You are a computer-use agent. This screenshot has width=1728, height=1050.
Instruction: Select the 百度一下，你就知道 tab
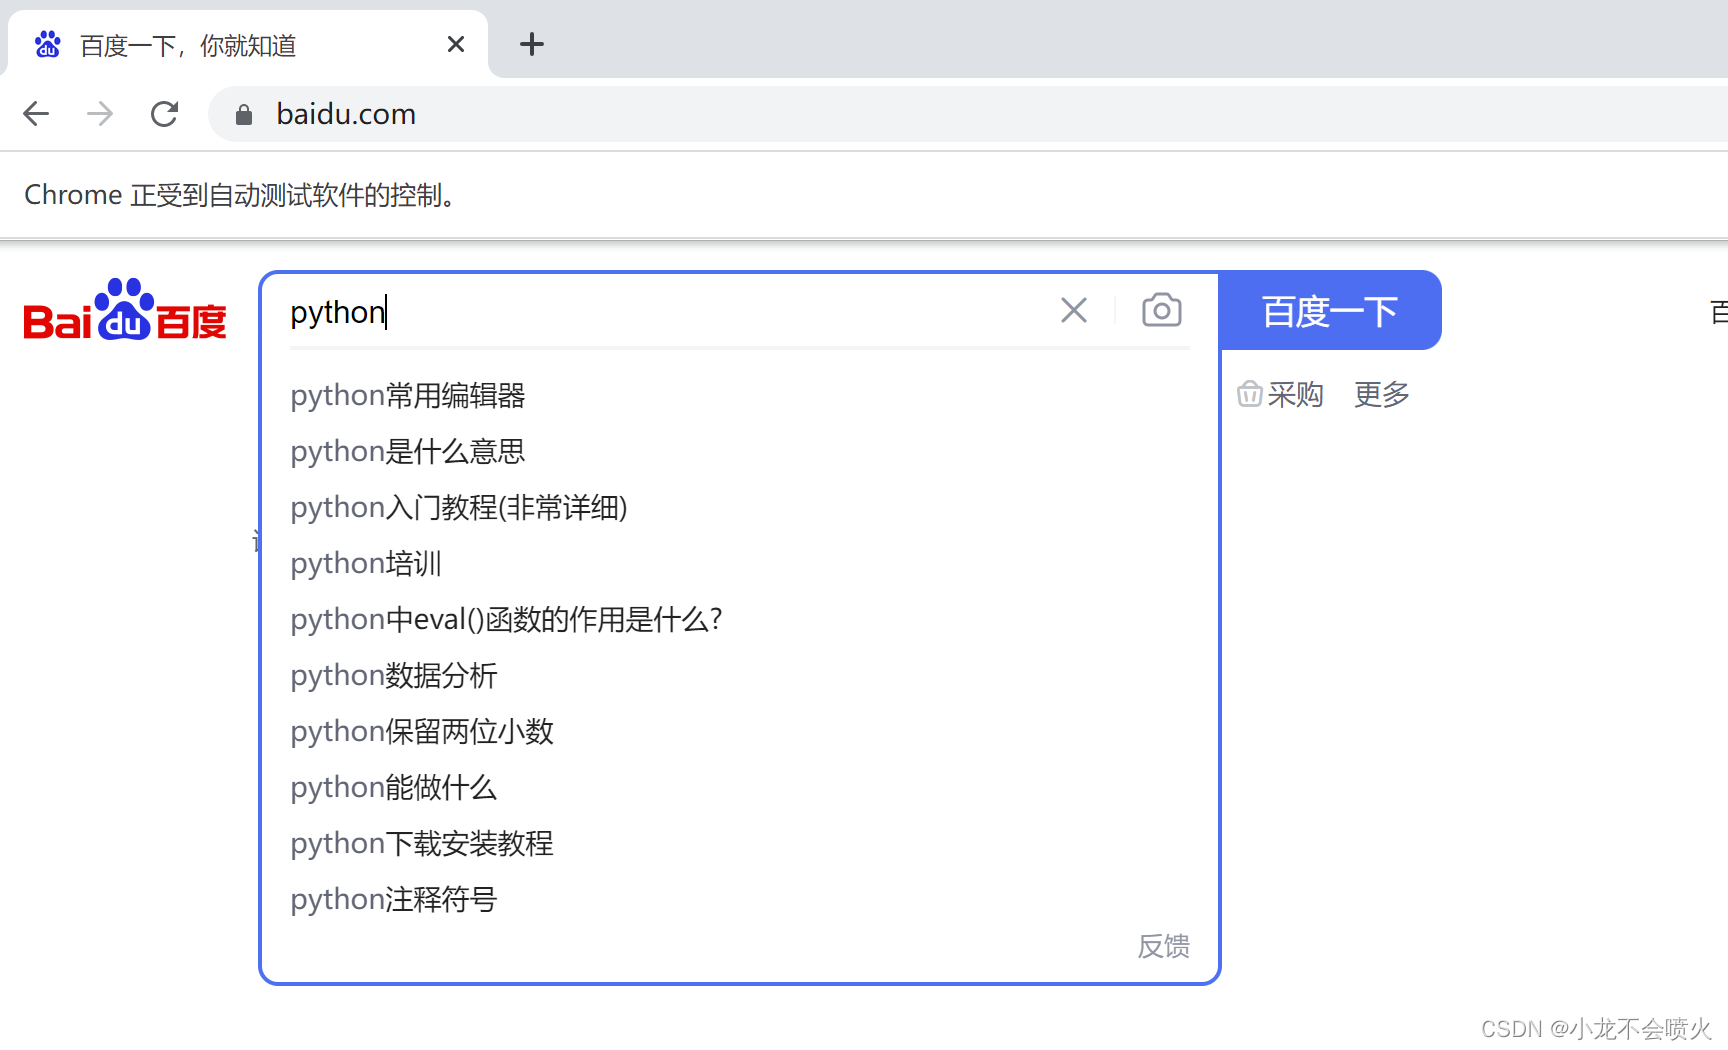248,45
